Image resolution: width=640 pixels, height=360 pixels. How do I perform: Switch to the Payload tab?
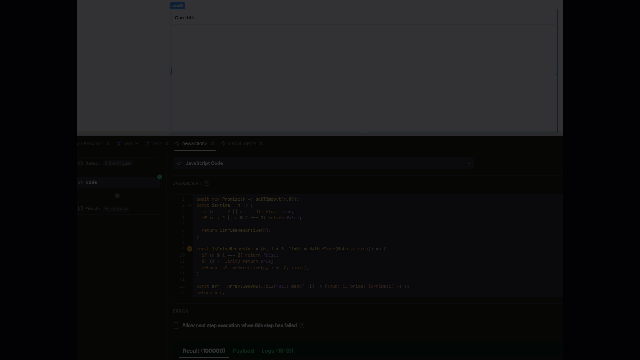click(243, 351)
